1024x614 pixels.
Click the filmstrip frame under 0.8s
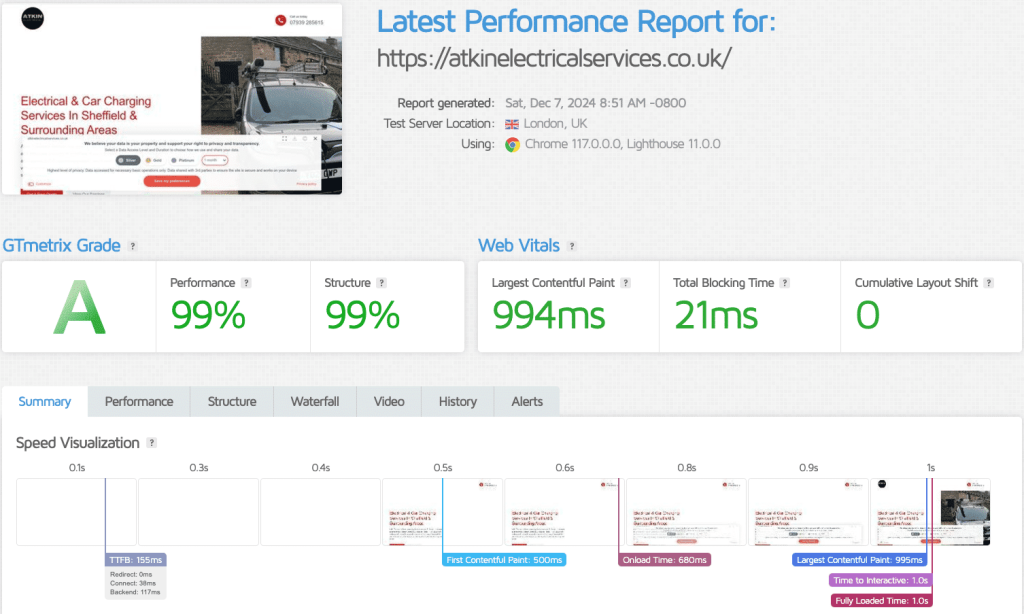click(687, 512)
